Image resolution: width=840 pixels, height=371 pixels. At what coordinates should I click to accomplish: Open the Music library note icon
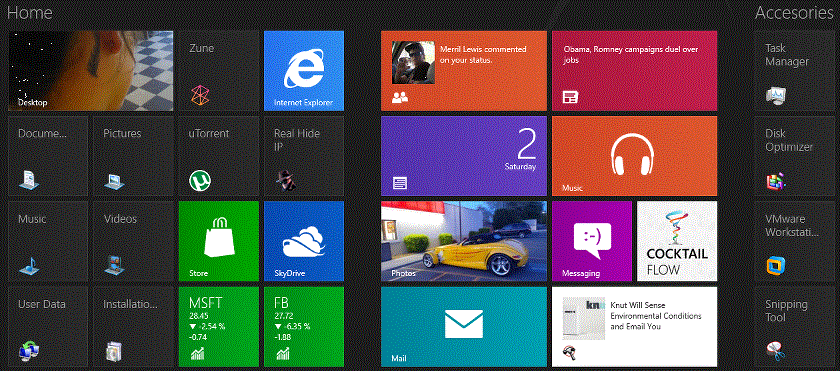pyautogui.click(x=29, y=265)
